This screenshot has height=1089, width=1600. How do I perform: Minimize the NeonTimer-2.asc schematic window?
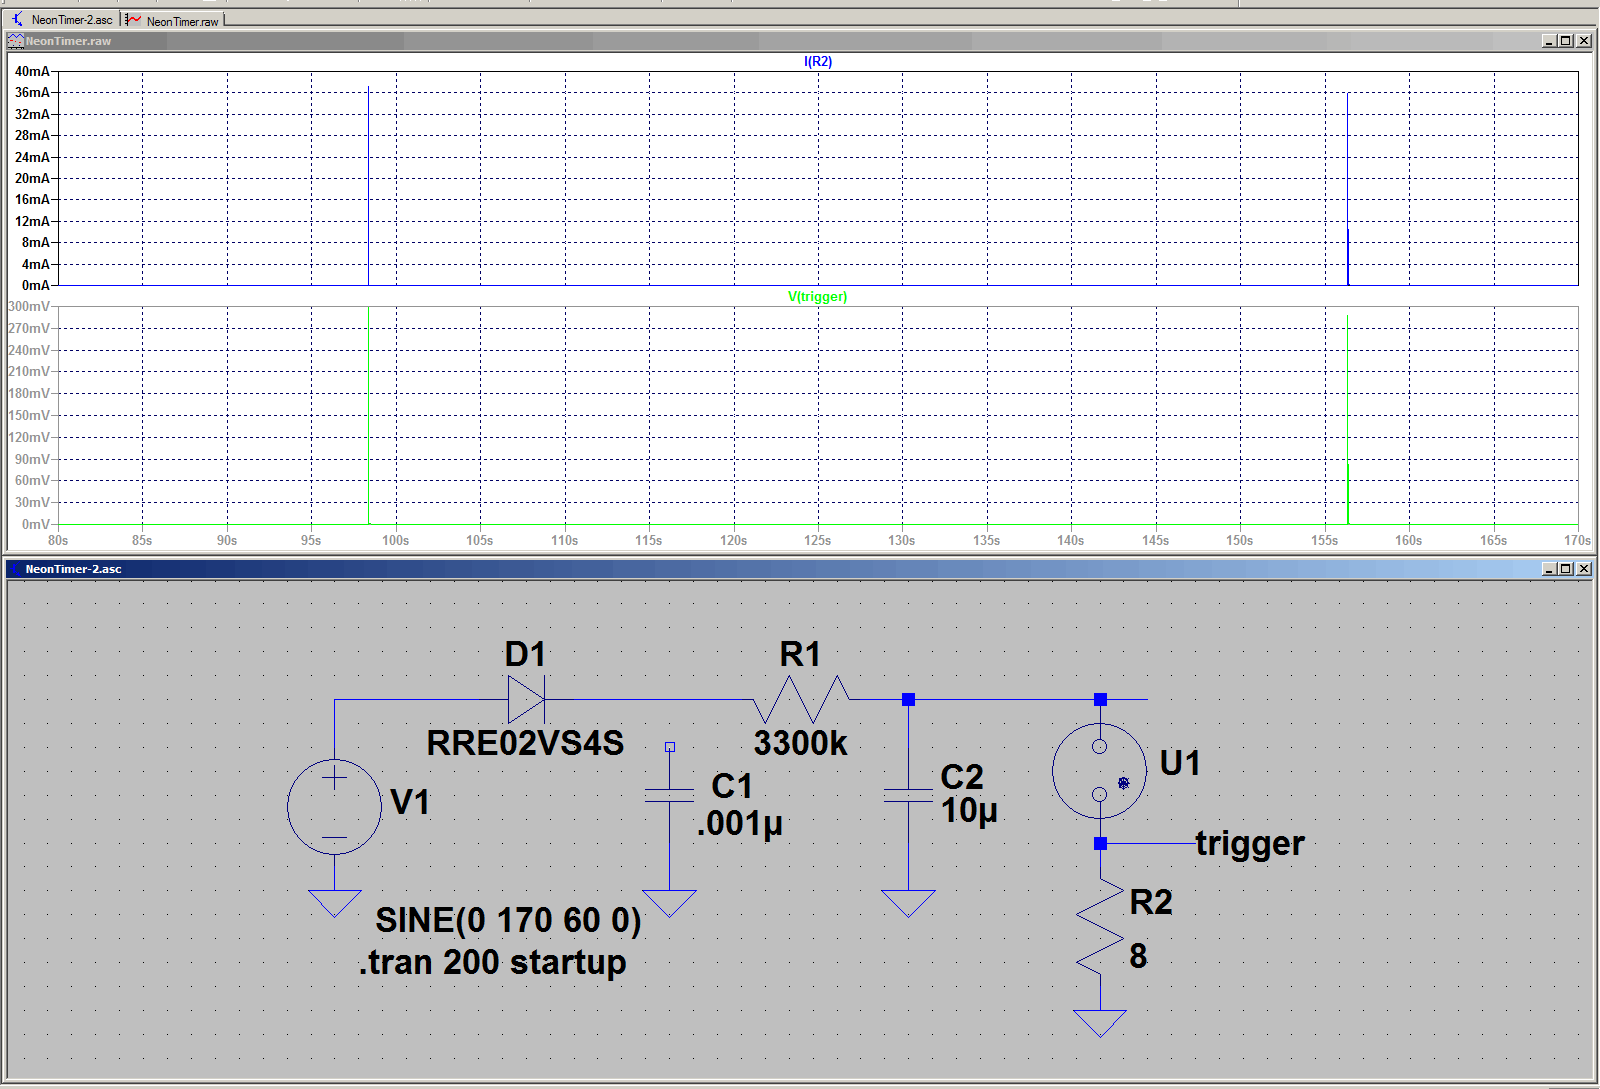pyautogui.click(x=1549, y=569)
